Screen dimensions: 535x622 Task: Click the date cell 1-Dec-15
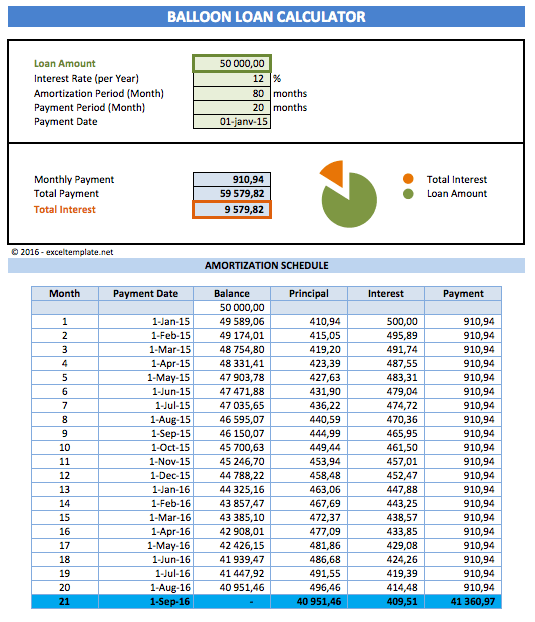pyautogui.click(x=146, y=475)
